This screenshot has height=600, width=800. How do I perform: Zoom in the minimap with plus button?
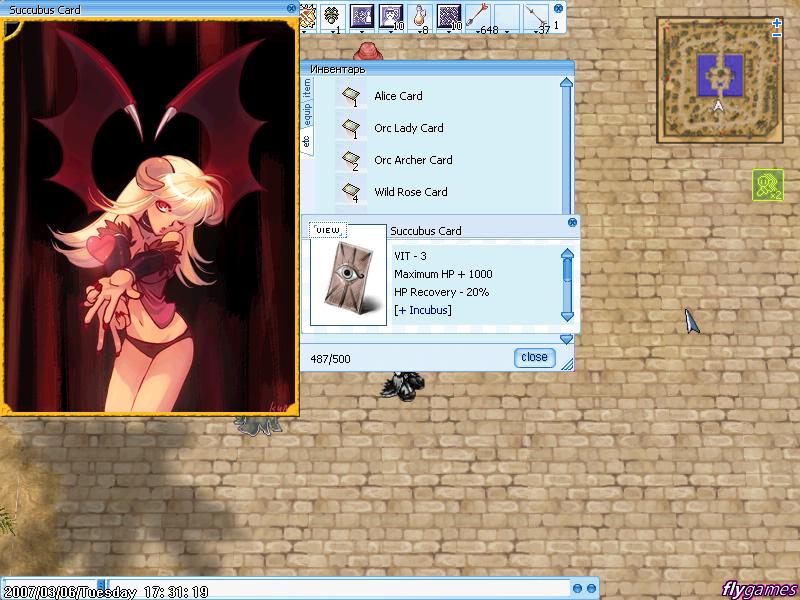click(x=777, y=23)
